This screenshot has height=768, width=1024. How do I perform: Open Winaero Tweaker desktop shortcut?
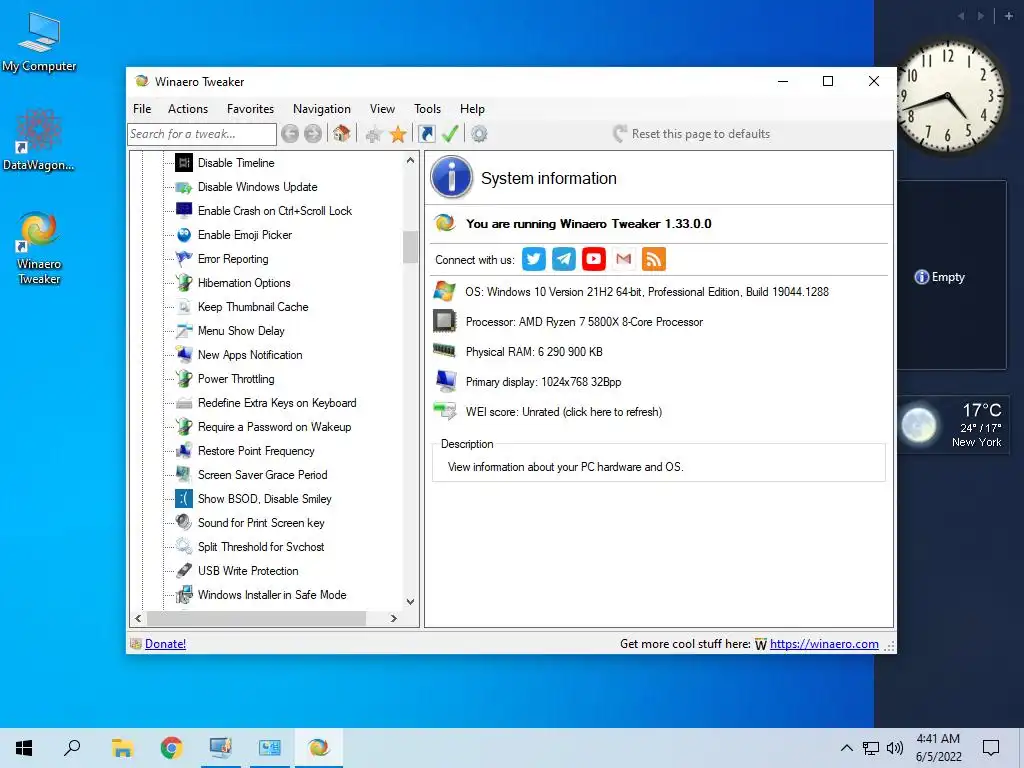(39, 248)
